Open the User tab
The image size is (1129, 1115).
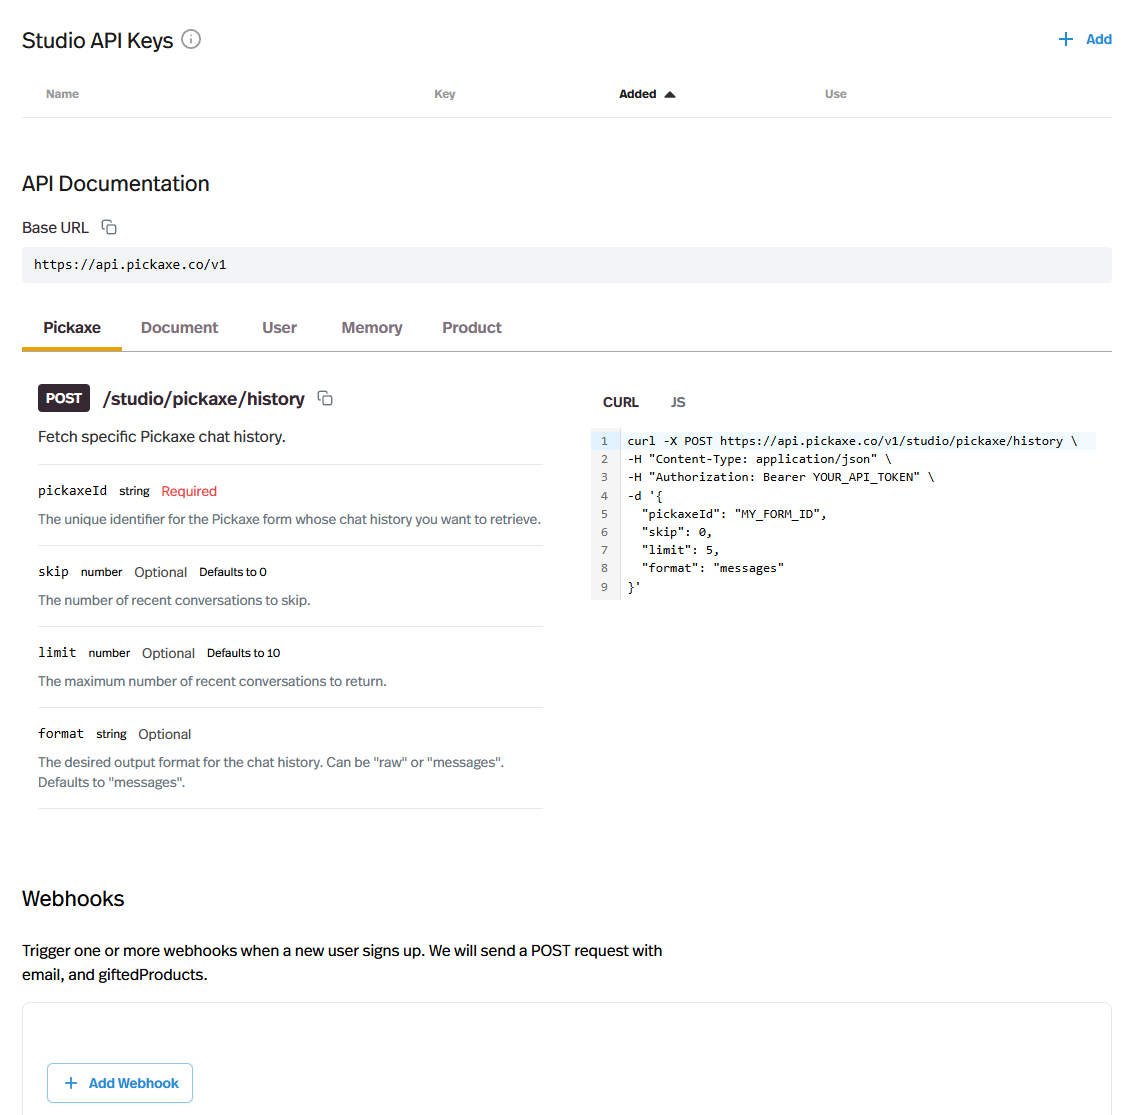tap(279, 328)
